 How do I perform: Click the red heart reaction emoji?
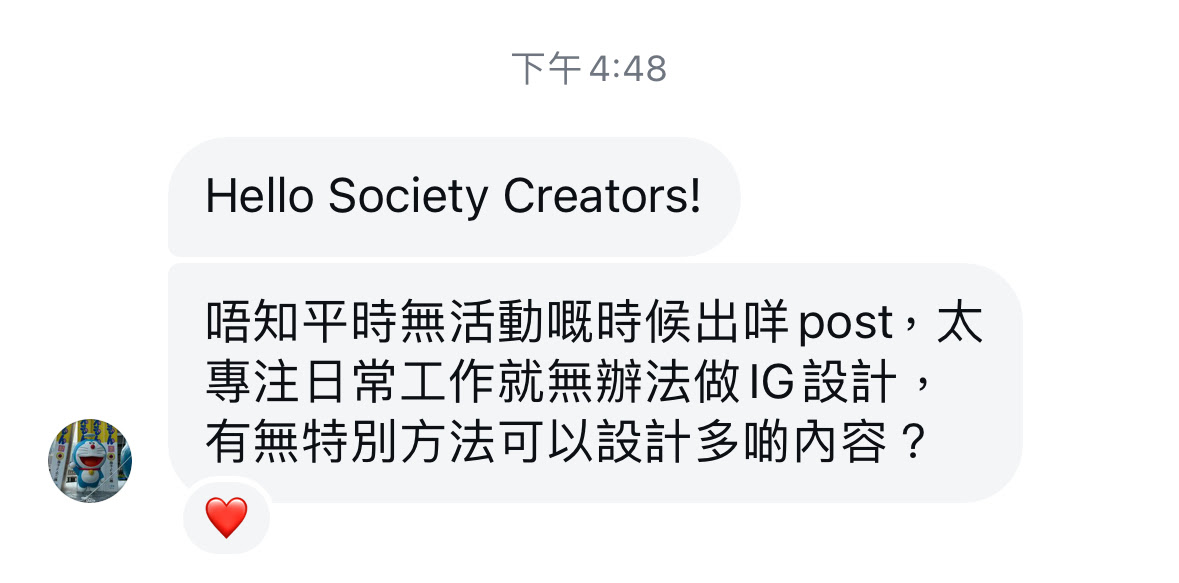(226, 518)
